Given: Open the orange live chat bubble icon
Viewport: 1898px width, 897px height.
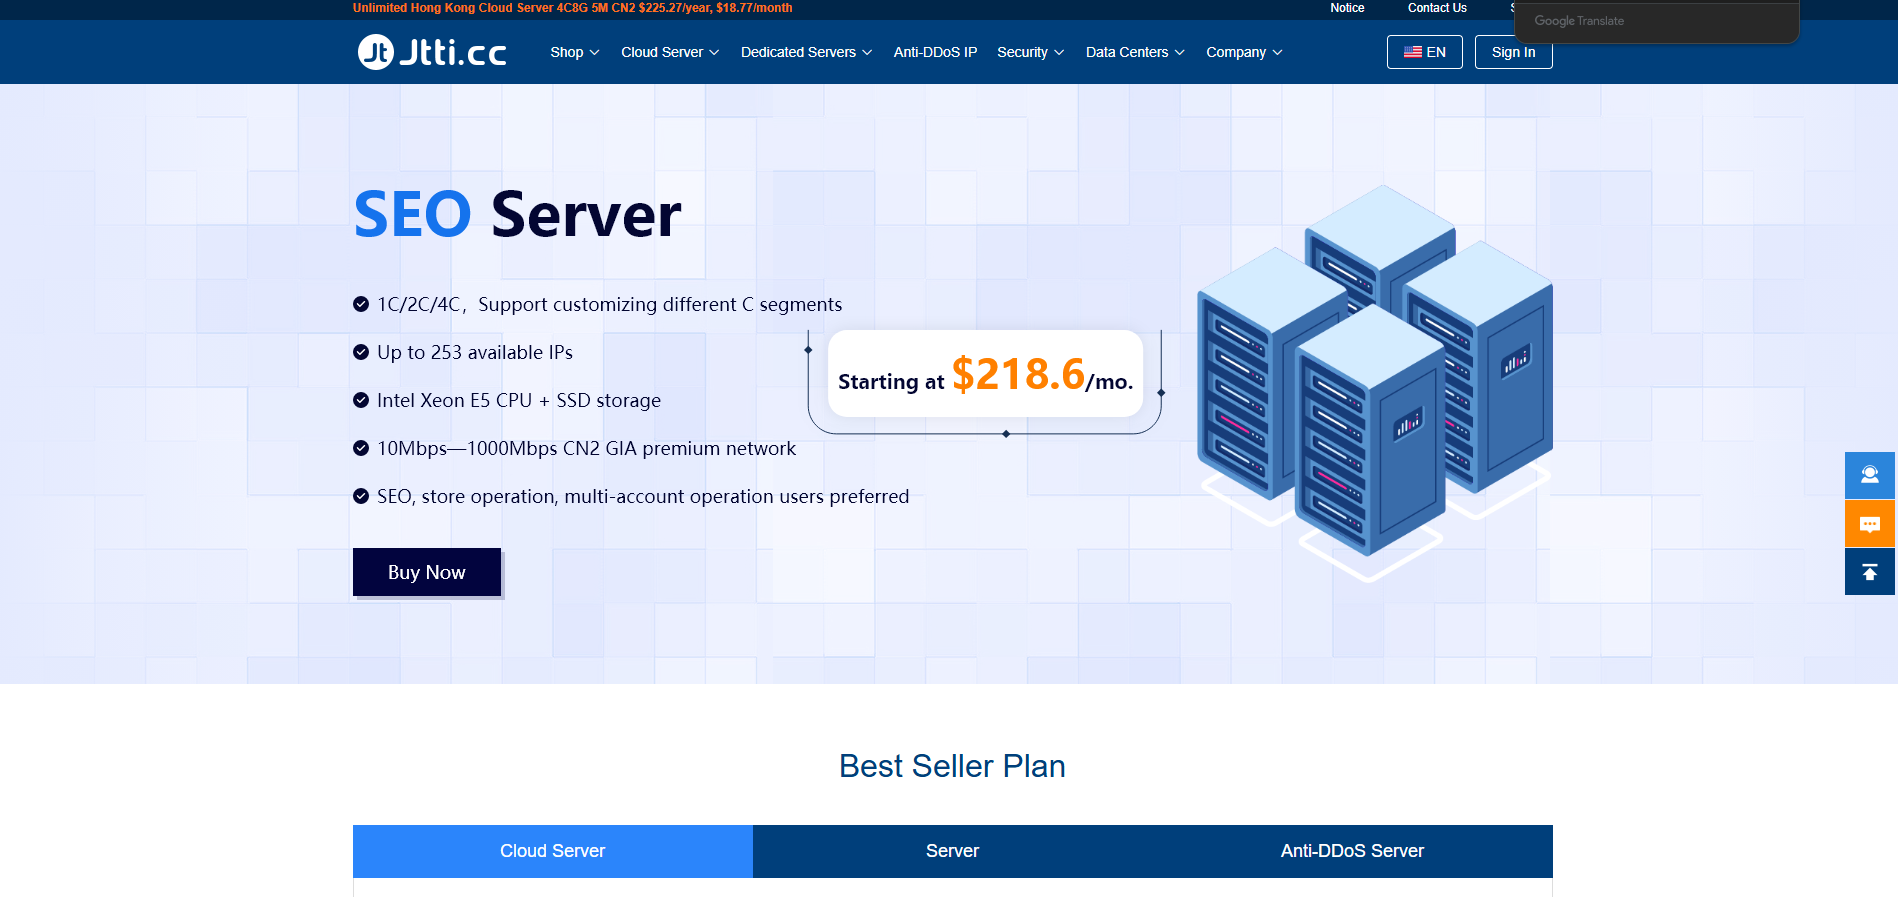Looking at the screenshot, I should [1869, 524].
